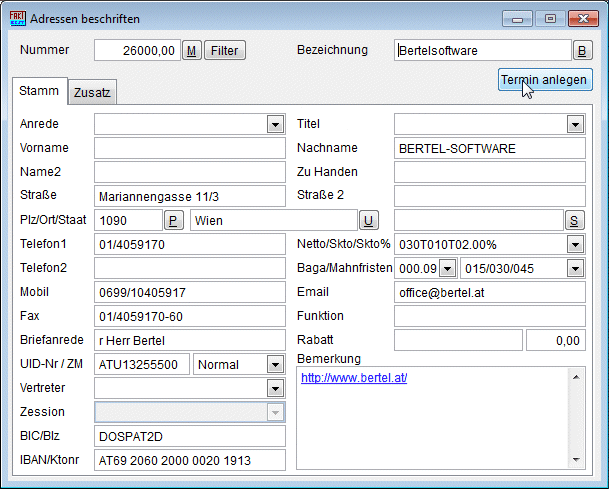609x489 pixels.
Task: Open the Baga 000.09 dropdown arrow
Action: tap(447, 269)
